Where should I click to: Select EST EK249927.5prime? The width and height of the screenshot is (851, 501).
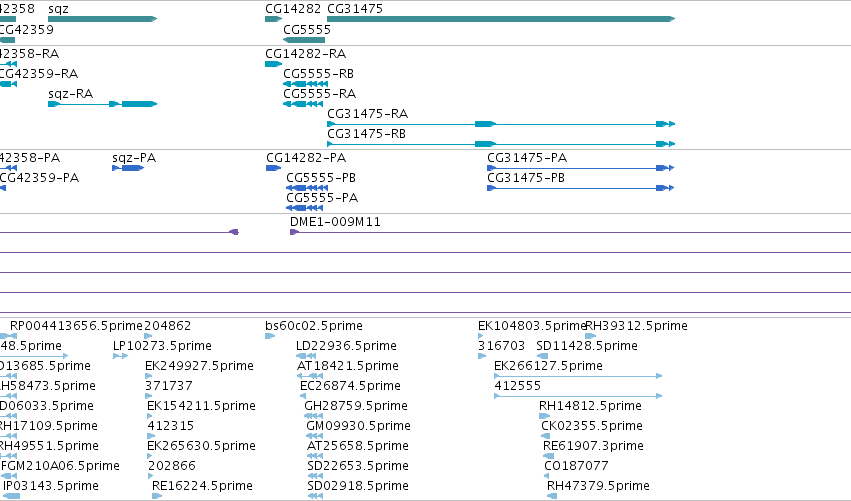click(x=199, y=366)
